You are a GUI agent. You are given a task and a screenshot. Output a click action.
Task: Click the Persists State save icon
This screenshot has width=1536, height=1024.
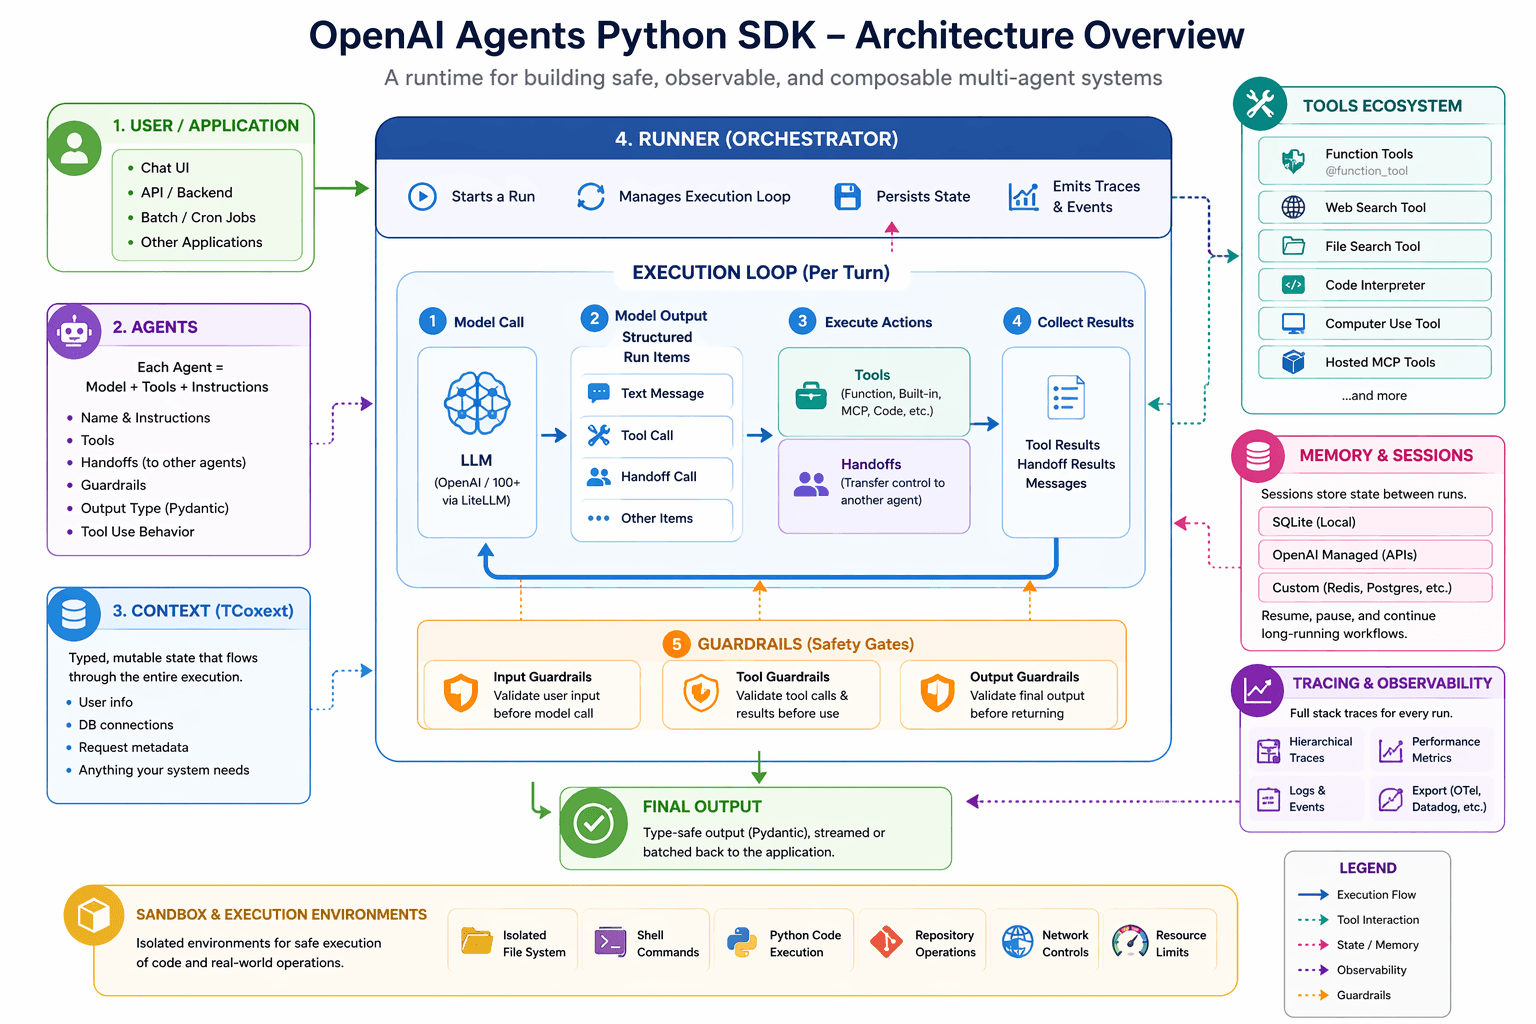pos(847,197)
